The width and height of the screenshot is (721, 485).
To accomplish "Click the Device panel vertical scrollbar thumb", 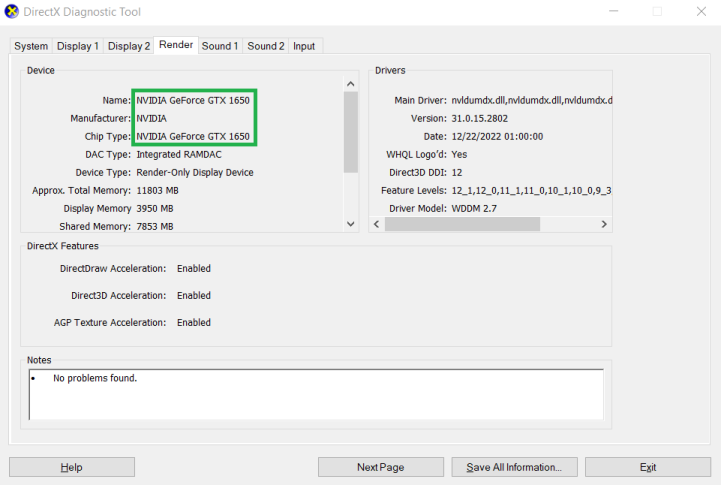I will pos(350,132).
